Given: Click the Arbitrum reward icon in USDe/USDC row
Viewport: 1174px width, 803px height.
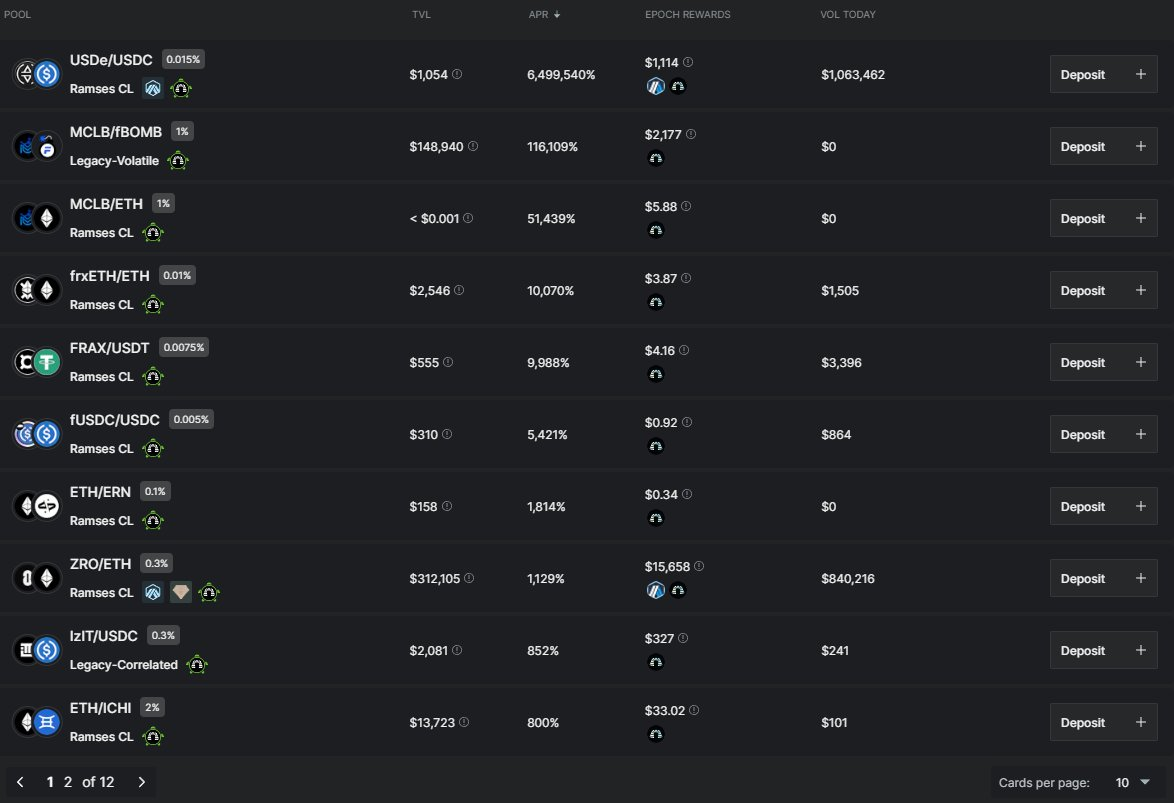Looking at the screenshot, I should [x=656, y=86].
